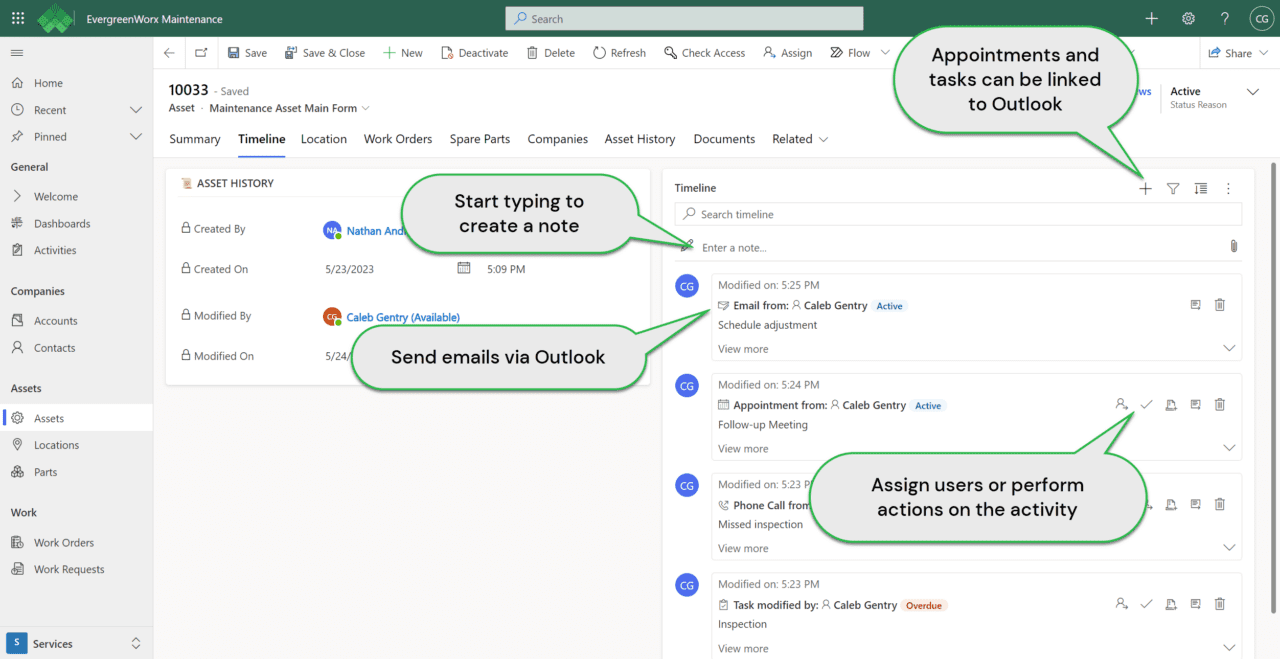Collapse the left navigation hamburger menu

(17, 53)
